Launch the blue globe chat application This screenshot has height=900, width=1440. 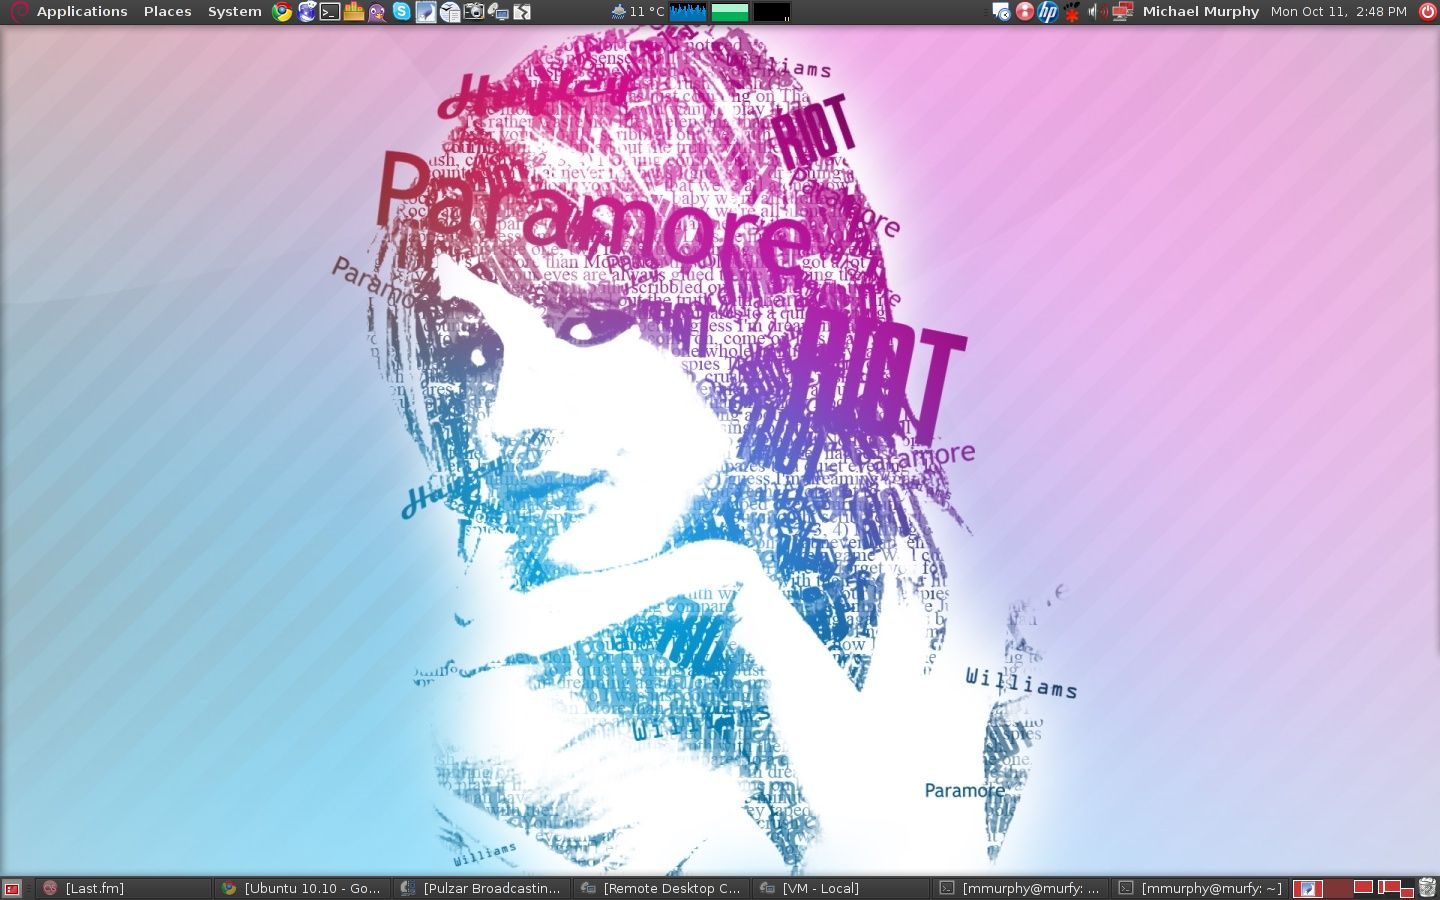307,12
